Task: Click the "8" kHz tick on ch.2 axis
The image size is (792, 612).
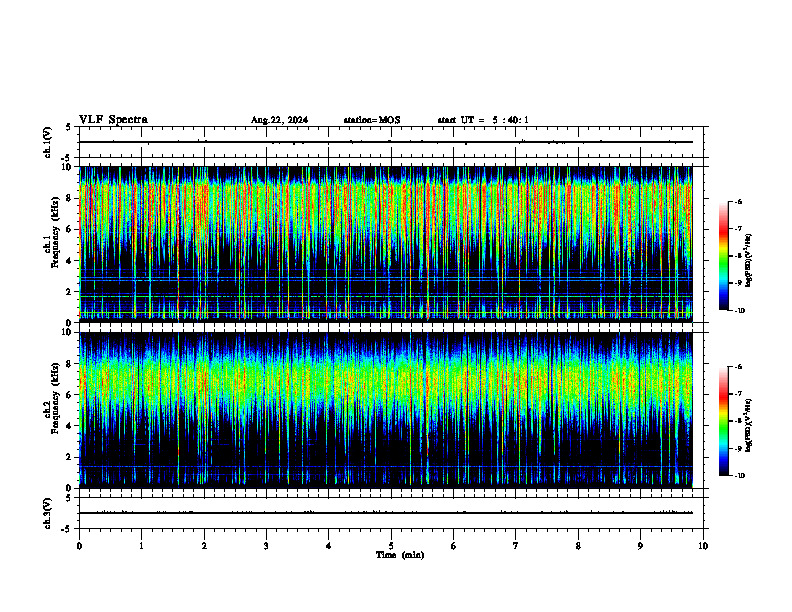Action: [70, 364]
